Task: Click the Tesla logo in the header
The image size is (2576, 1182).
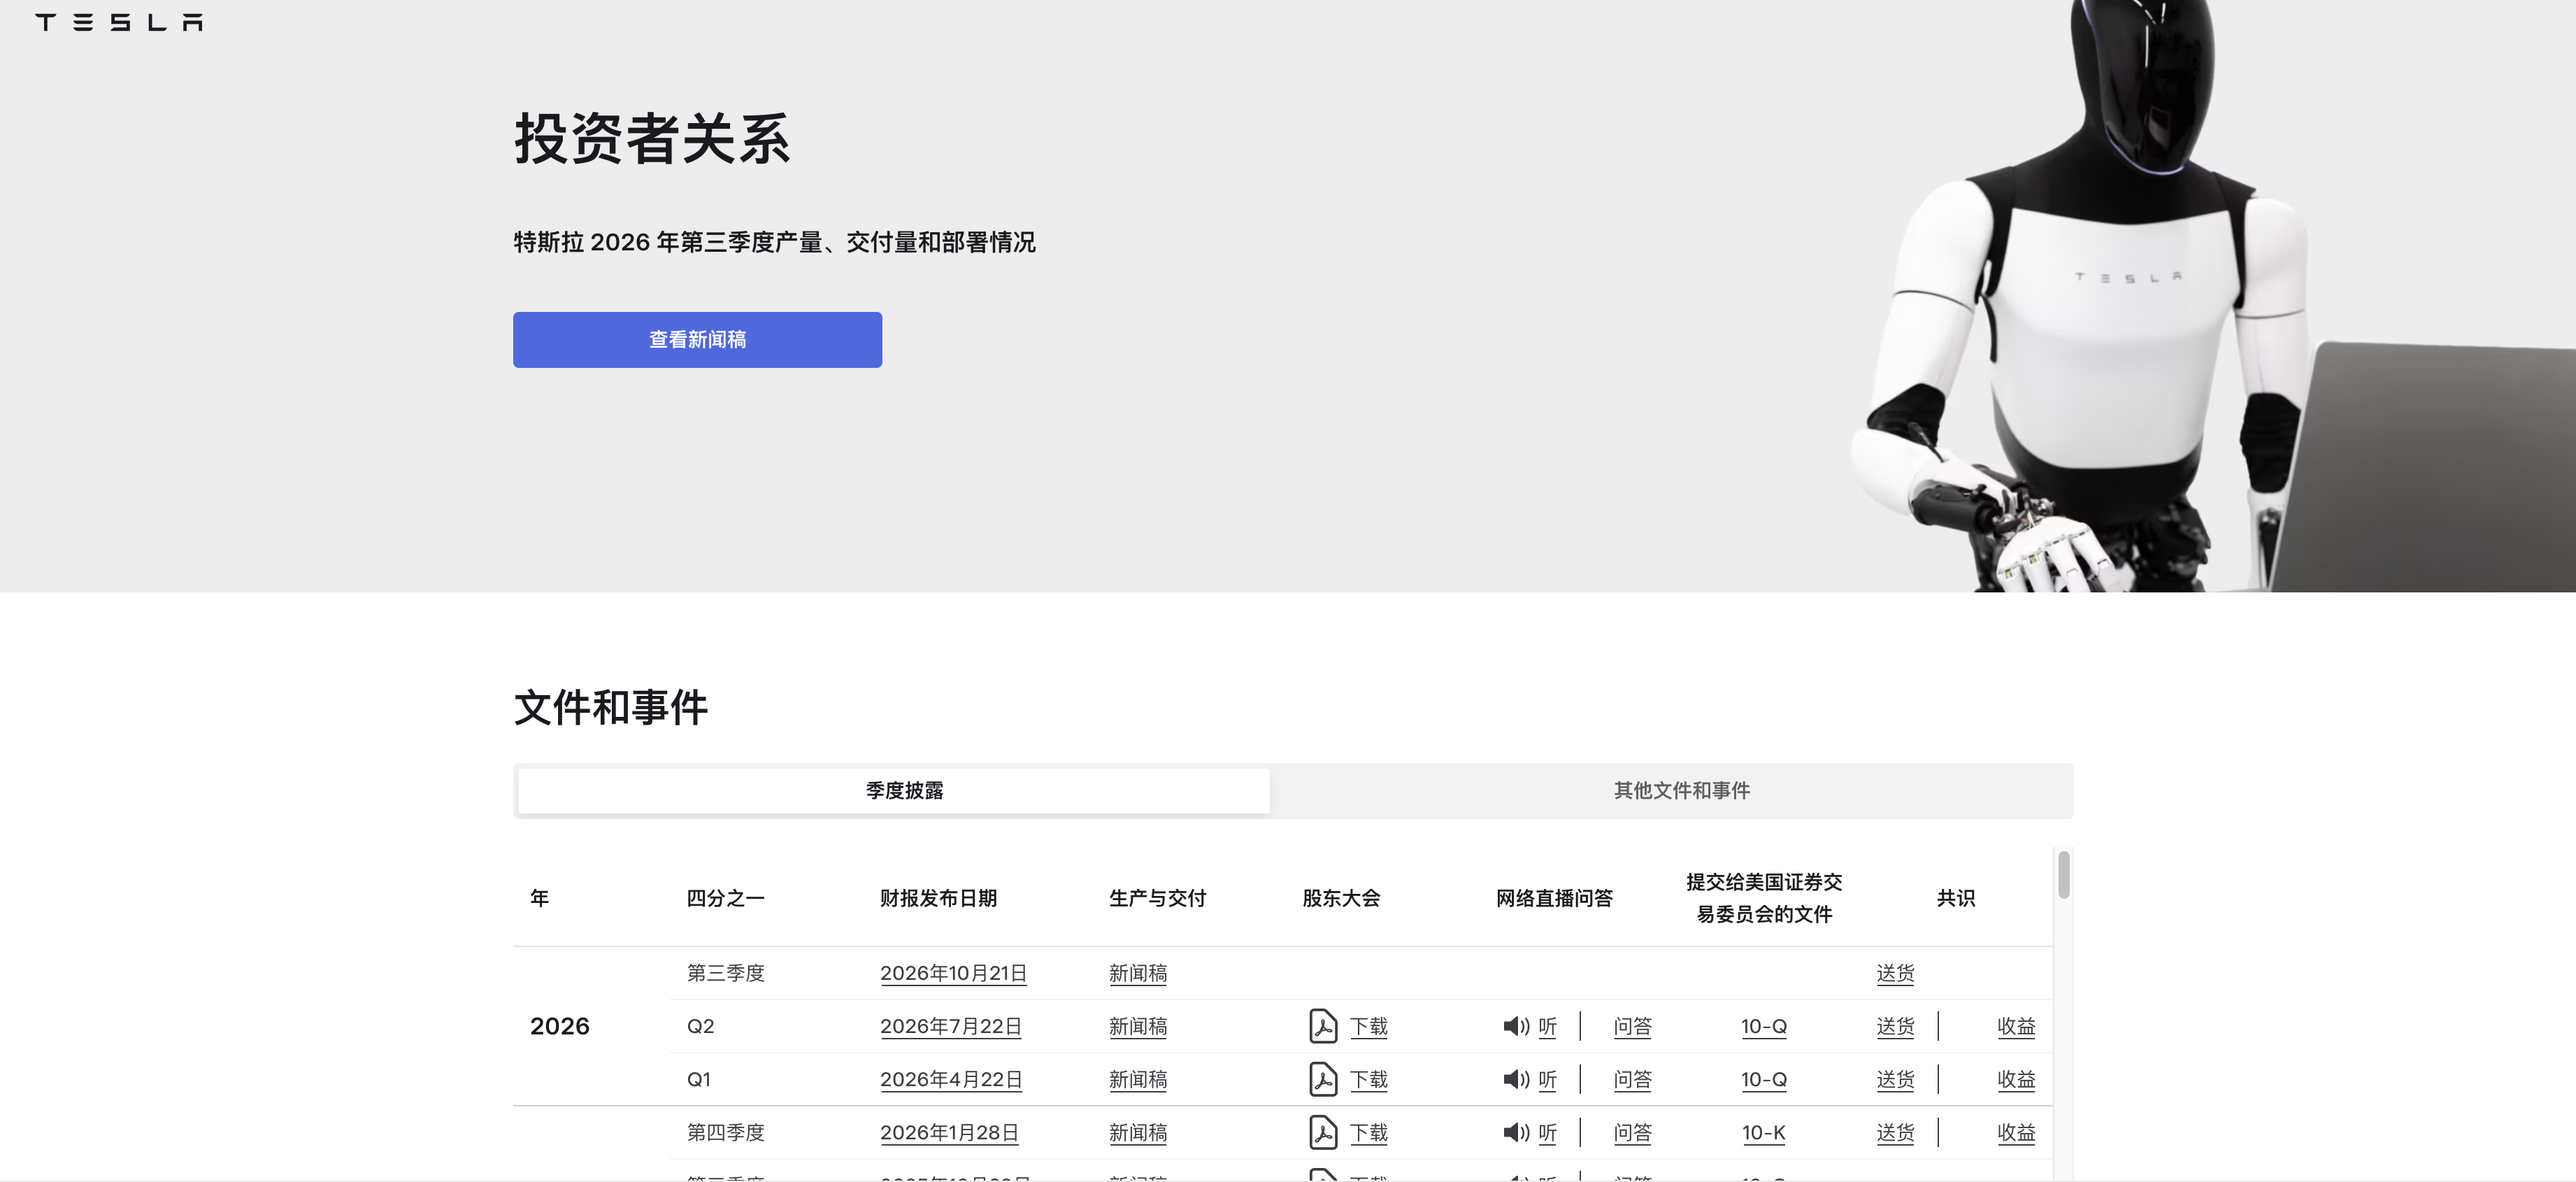Action: click(x=119, y=22)
